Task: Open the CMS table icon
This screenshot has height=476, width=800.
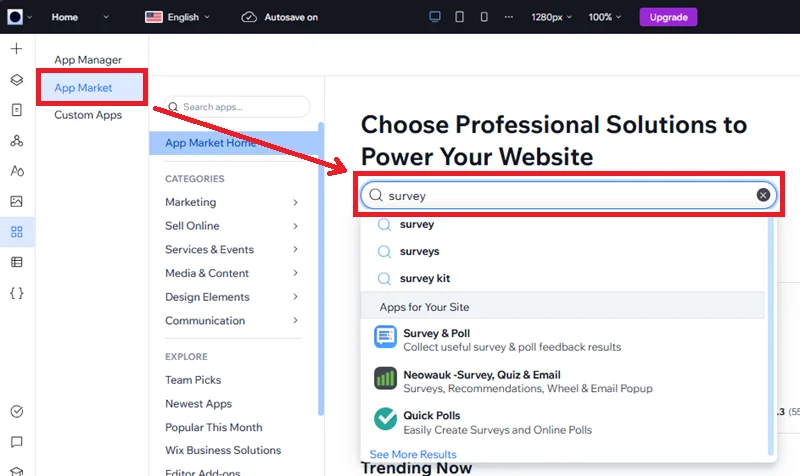Action: click(16, 262)
